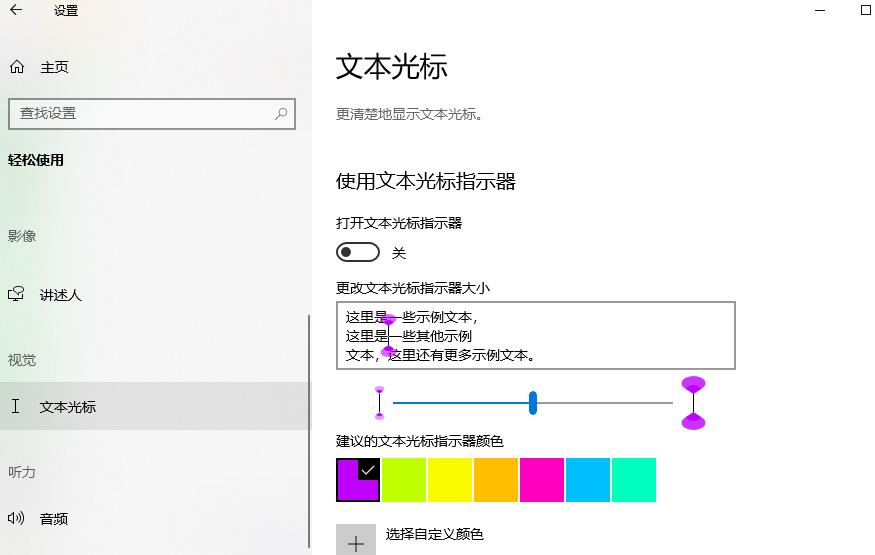Screen dimensions: 875x555
Task: Click the back arrow icon in Settings
Action: pos(16,11)
